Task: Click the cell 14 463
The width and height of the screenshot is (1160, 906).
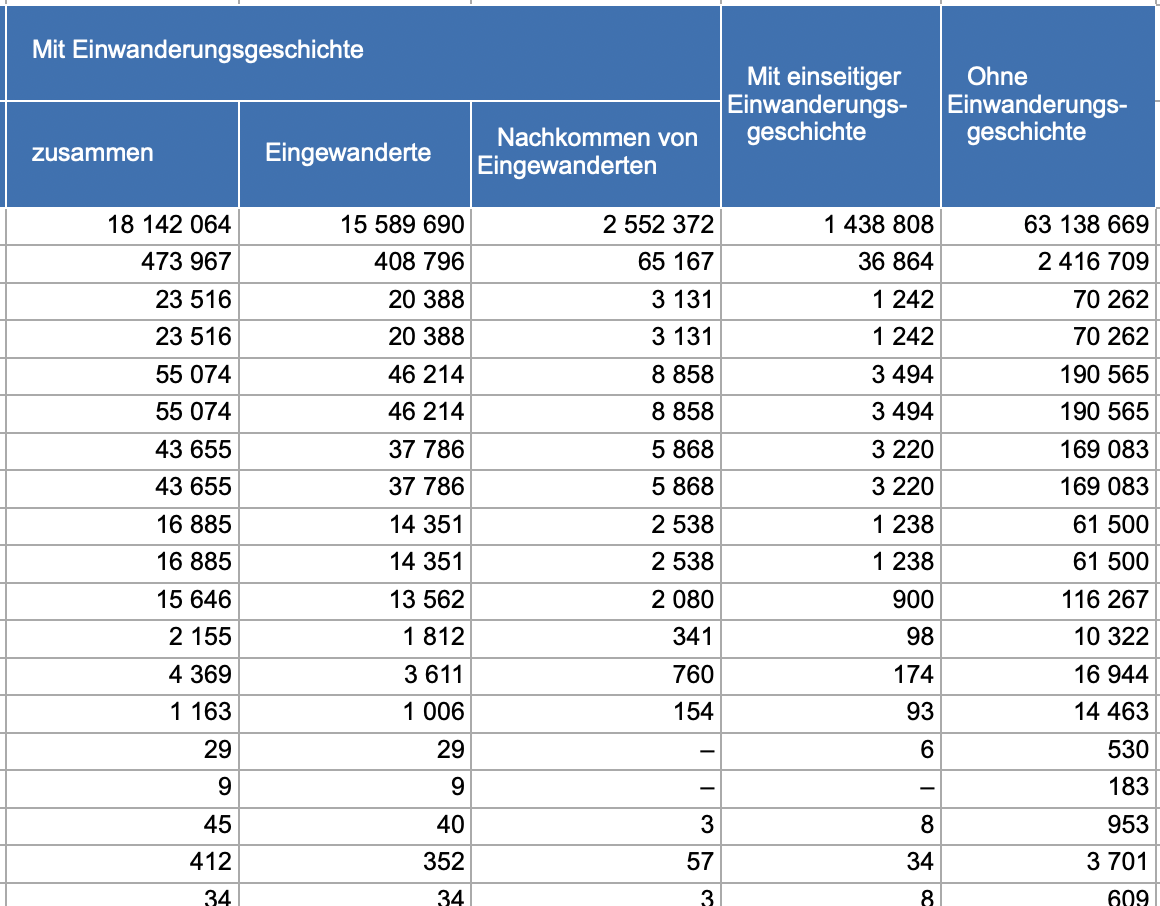Action: [1048, 713]
